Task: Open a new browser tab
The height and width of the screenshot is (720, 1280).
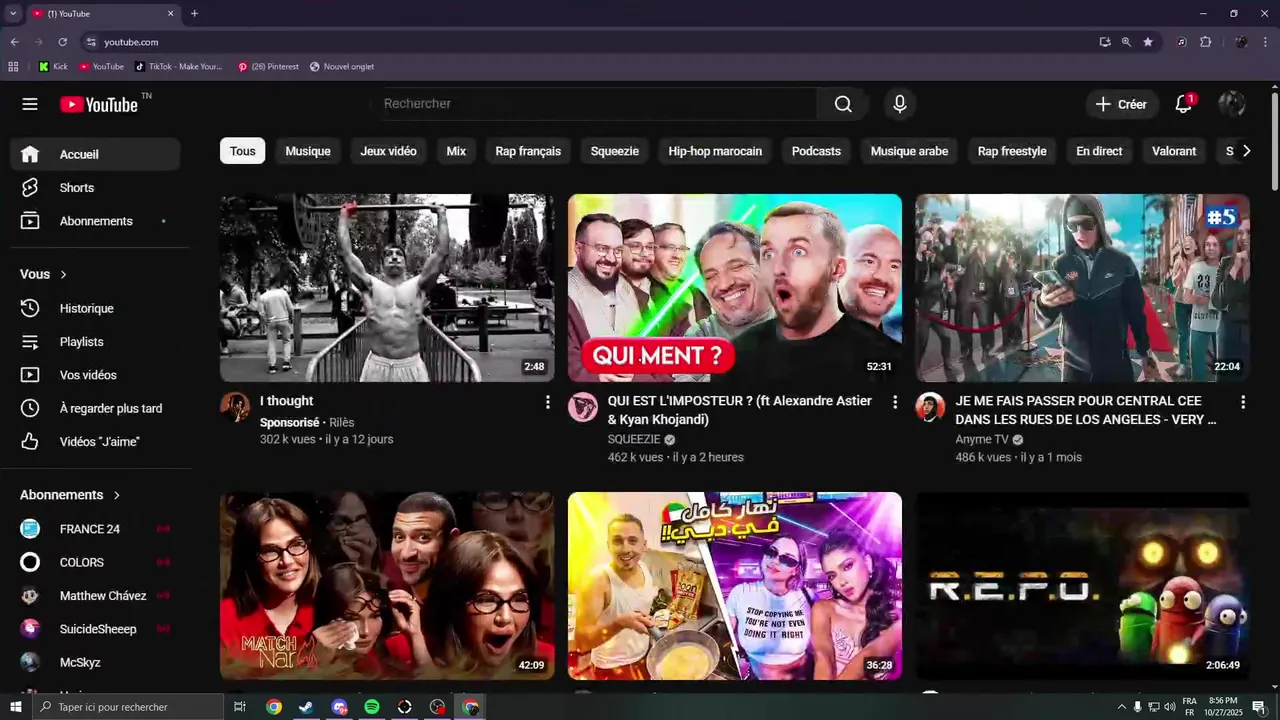Action: tap(194, 13)
